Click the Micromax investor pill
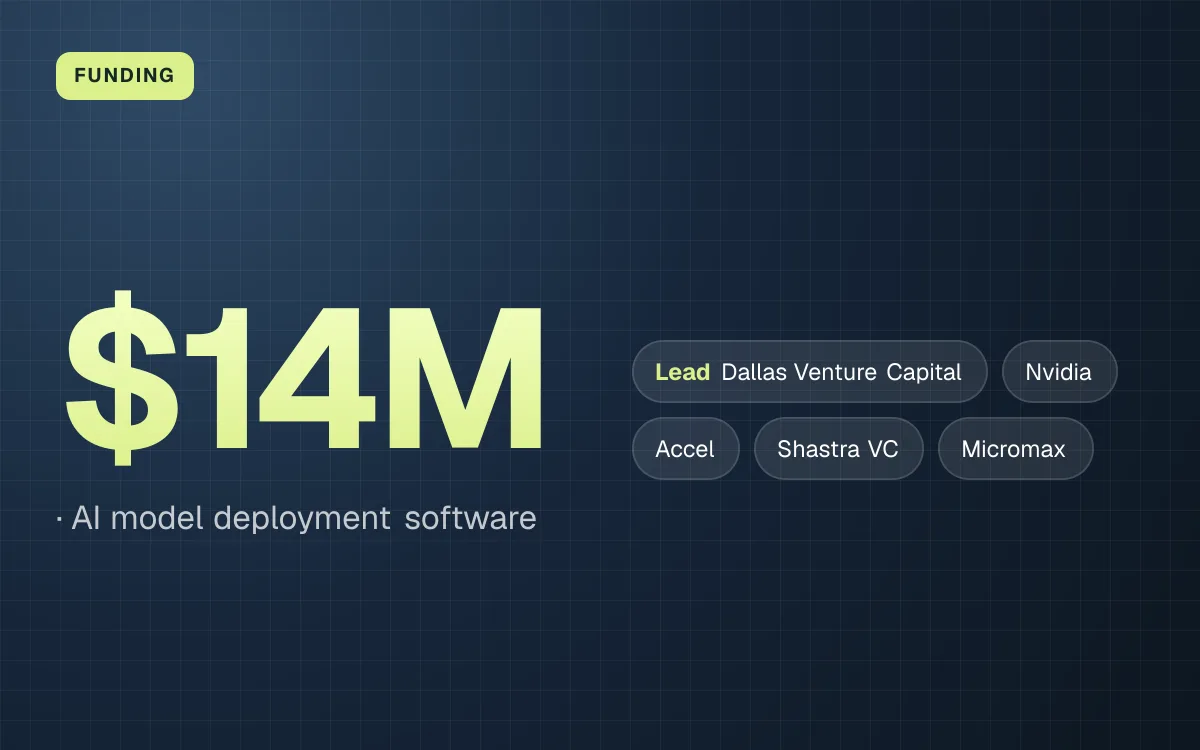This screenshot has height=750, width=1200. pos(1015,449)
